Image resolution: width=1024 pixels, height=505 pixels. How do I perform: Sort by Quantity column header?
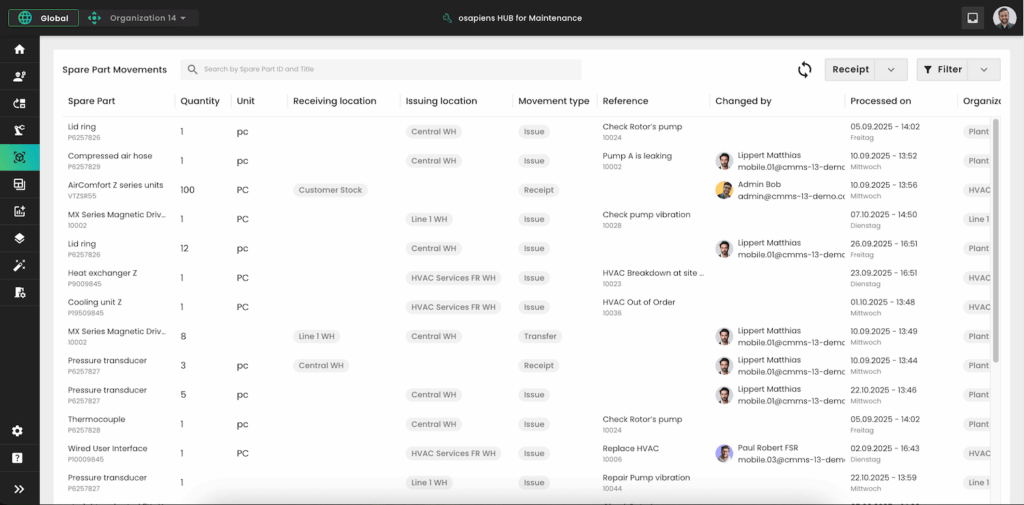click(x=200, y=101)
